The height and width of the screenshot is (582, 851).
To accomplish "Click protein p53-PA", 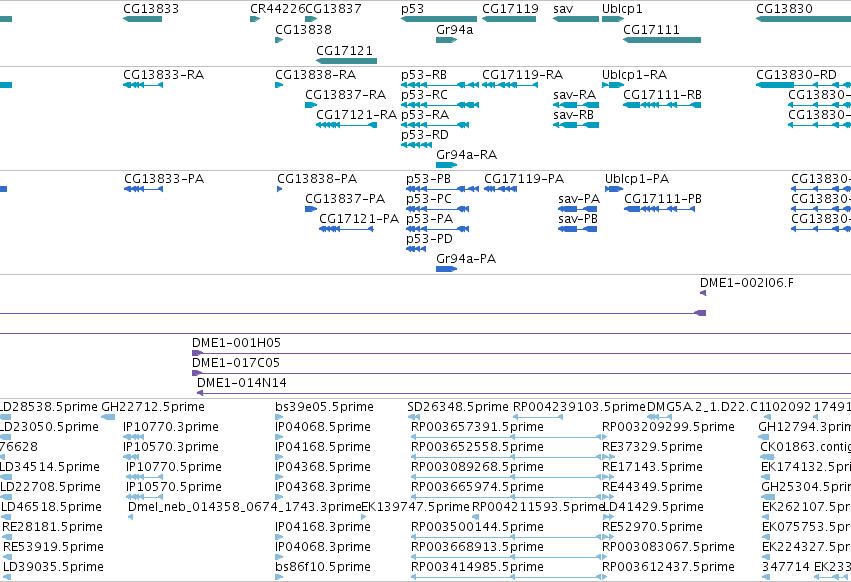I will [x=429, y=219].
